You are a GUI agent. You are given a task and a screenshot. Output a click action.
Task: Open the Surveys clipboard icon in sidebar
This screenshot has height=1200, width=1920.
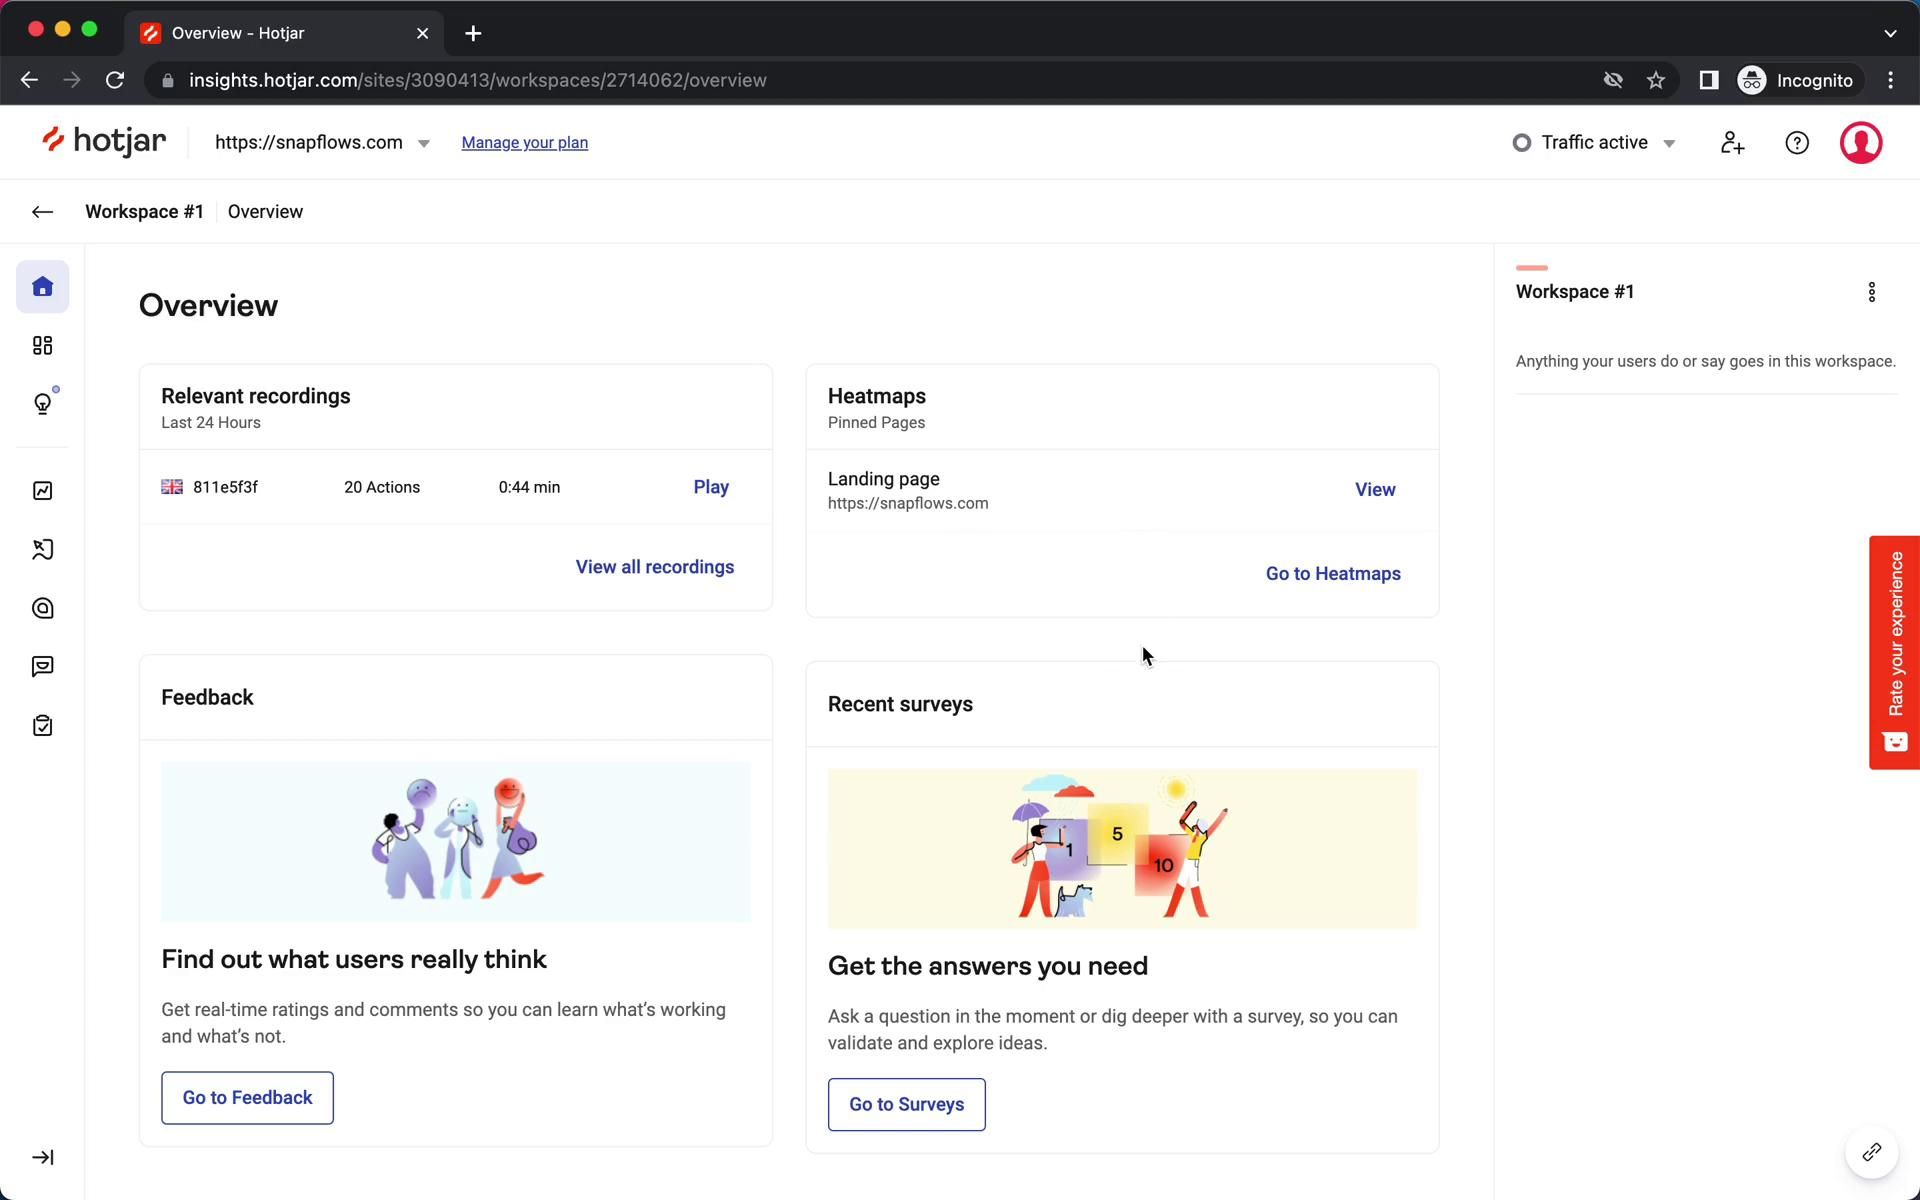pos(42,726)
